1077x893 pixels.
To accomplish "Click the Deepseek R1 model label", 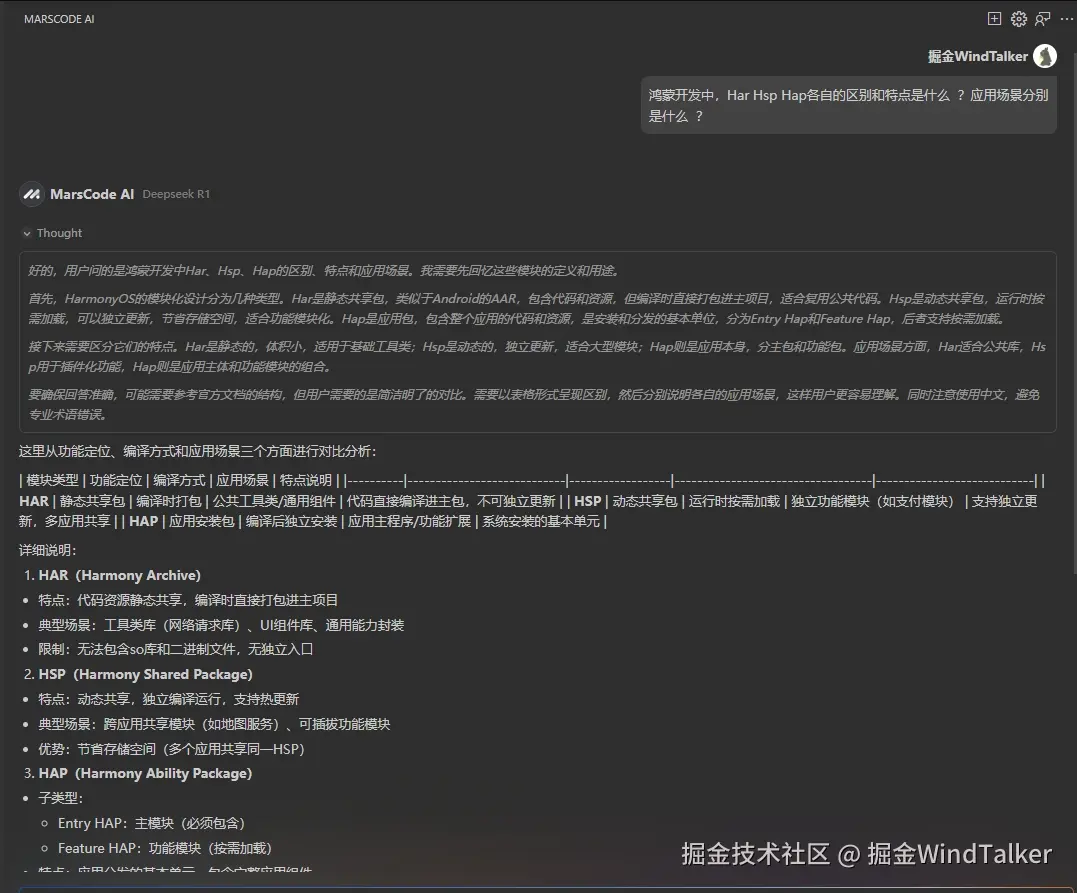I will 176,194.
